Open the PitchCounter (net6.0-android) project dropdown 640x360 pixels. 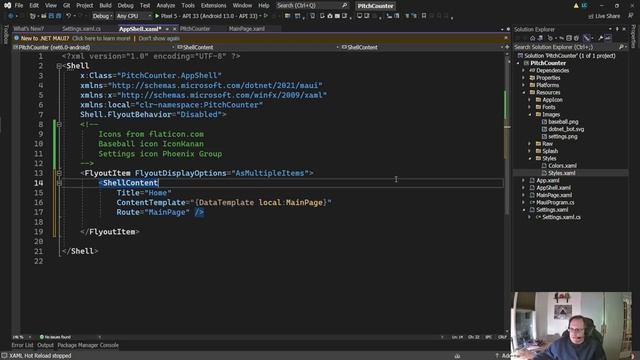pyautogui.click(x=94, y=47)
